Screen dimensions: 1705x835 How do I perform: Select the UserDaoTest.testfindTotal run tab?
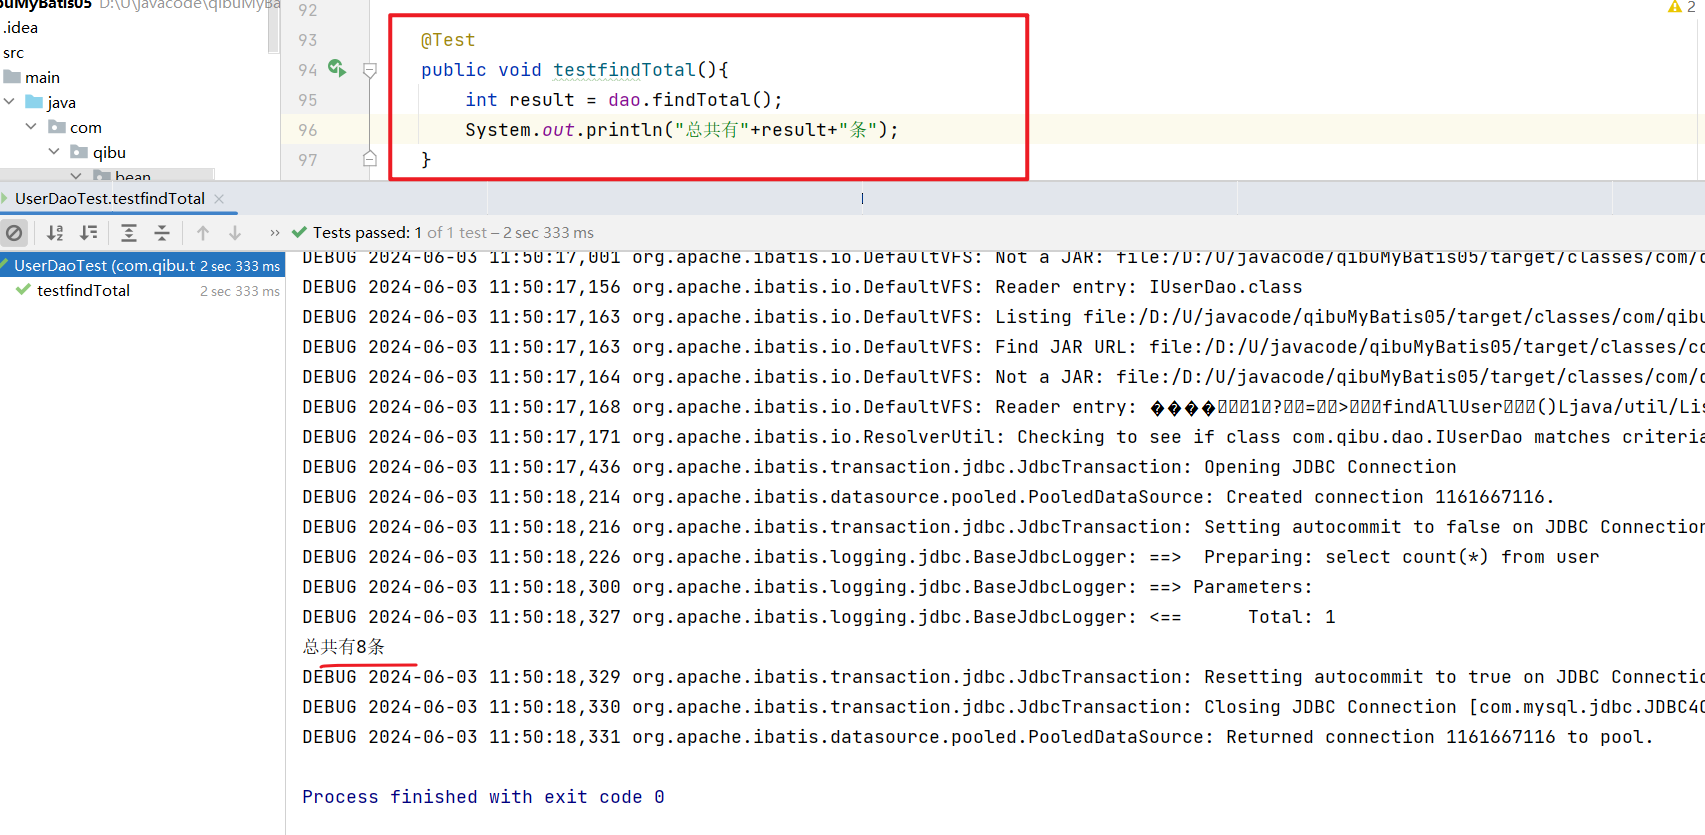(110, 199)
